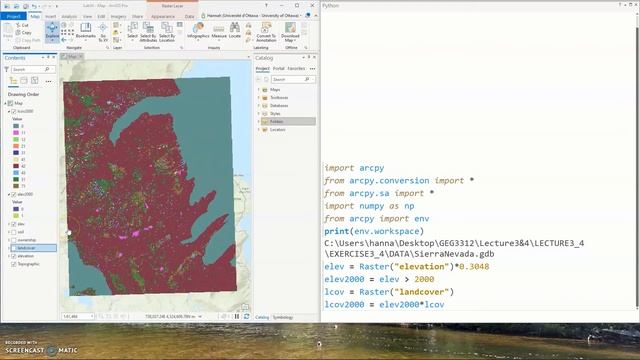
Task: Toggle lcov2000 layer visibility
Action: (13, 111)
